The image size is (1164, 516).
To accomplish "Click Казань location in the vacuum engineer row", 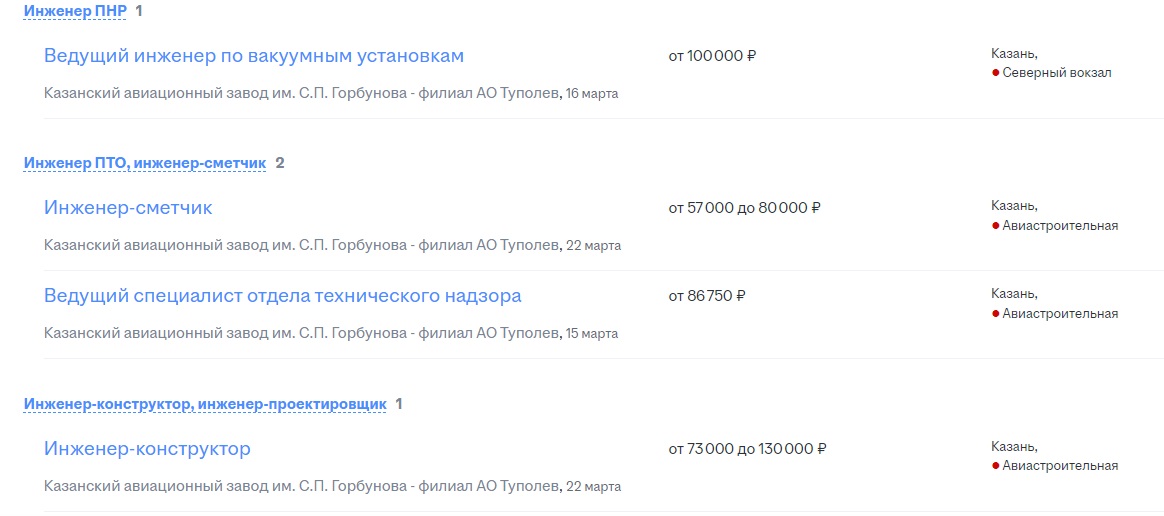I will click(1014, 53).
